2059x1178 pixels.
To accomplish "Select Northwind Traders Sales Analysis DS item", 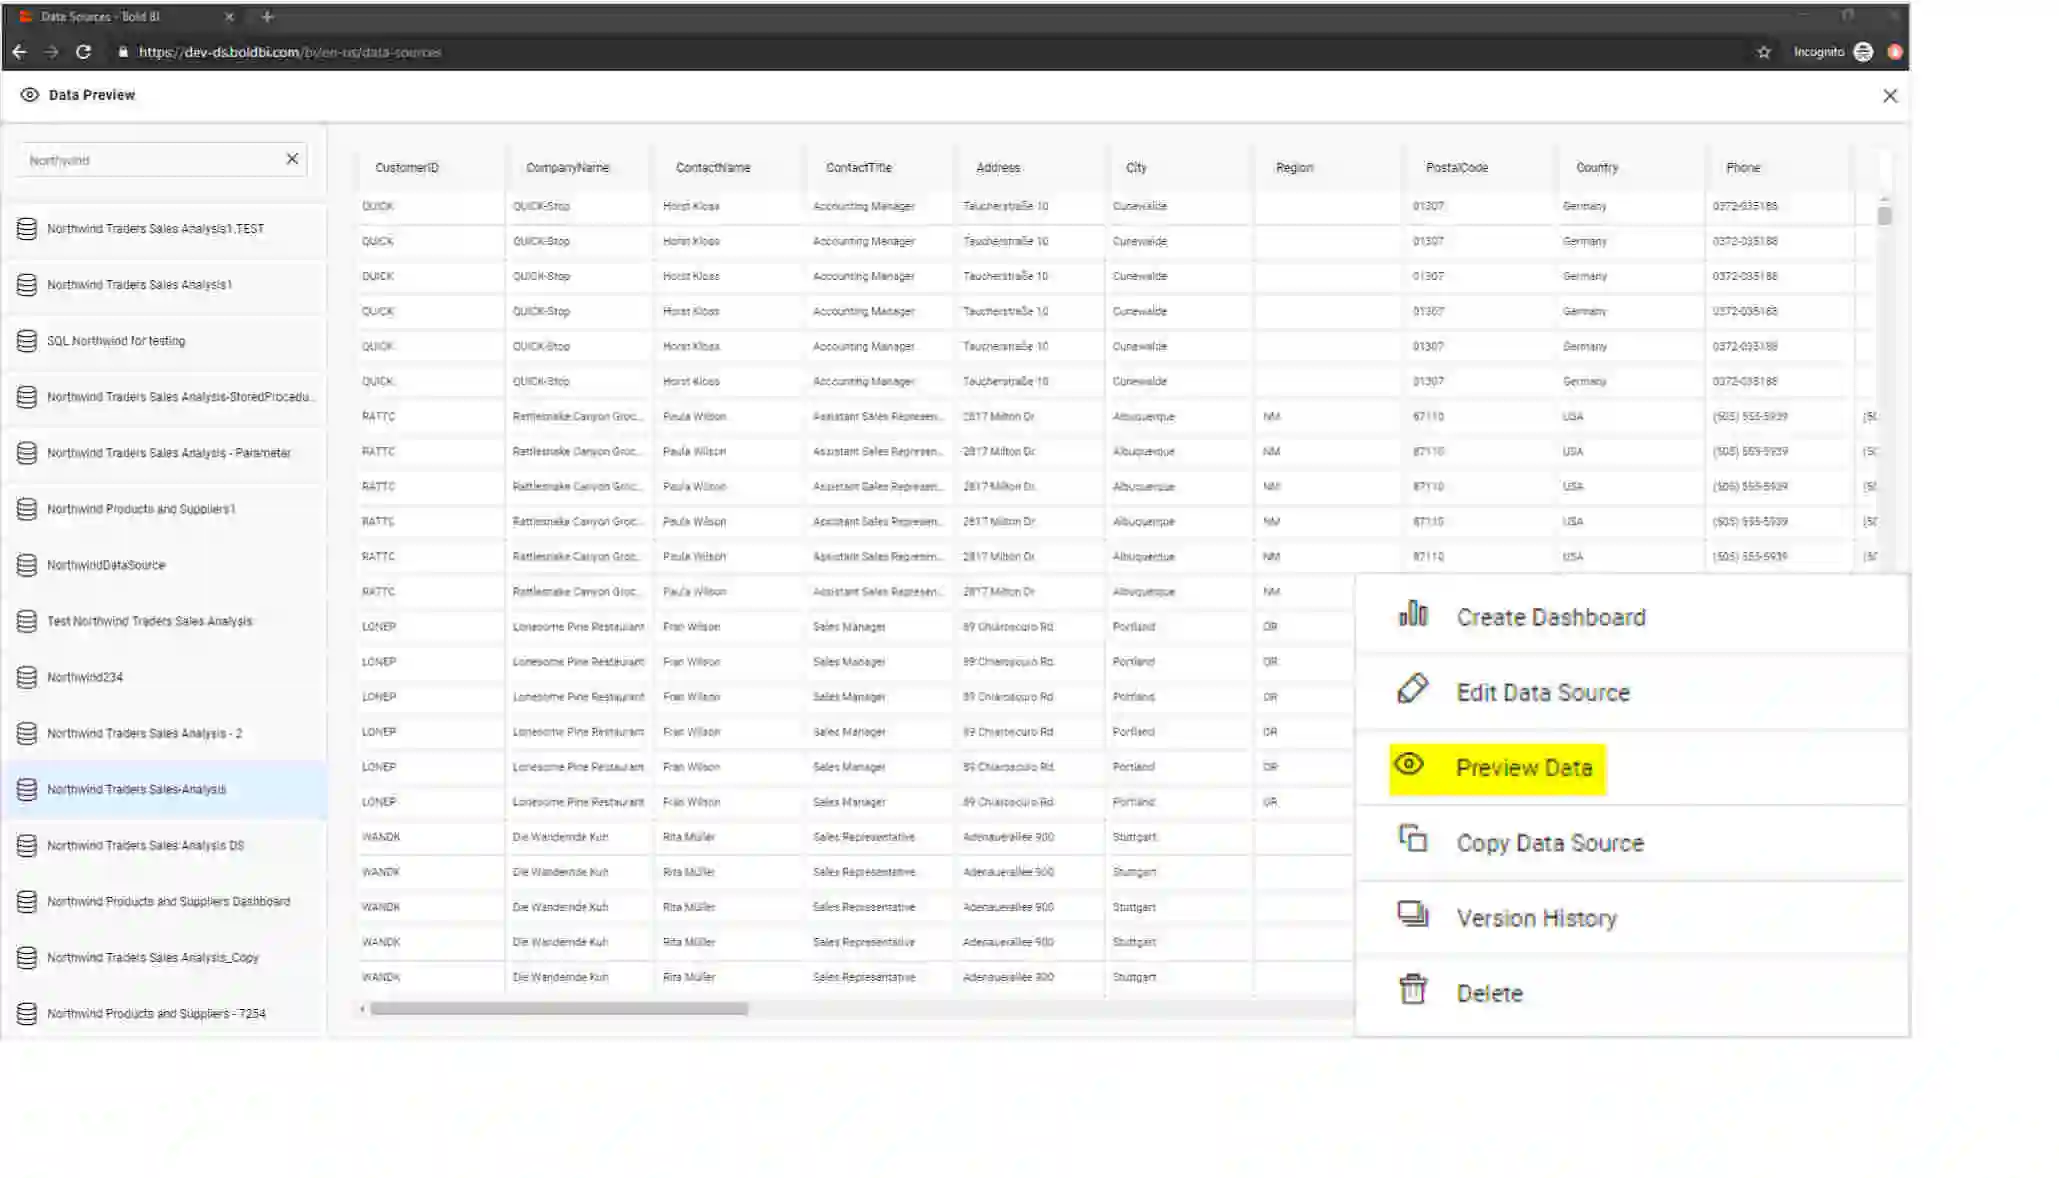I will (x=145, y=846).
